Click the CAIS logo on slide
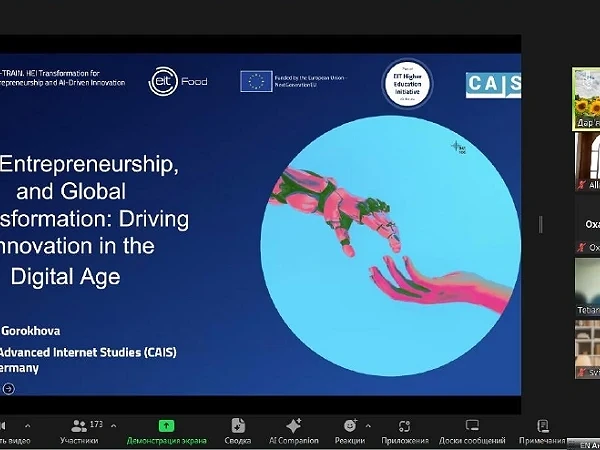This screenshot has width=600, height=450. [493, 85]
